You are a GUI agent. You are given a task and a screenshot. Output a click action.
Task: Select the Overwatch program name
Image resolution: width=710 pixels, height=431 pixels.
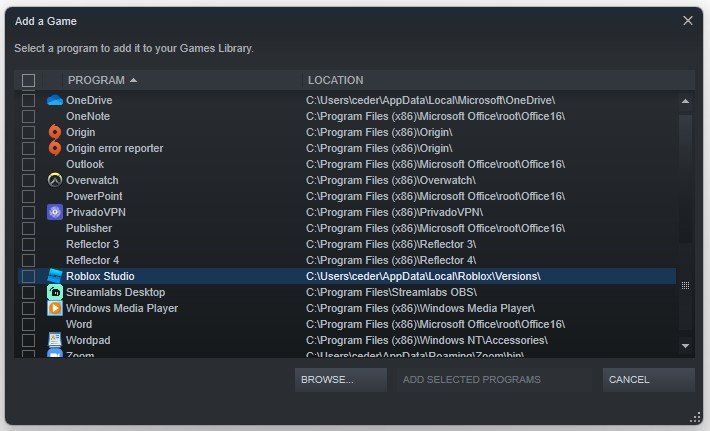tap(92, 180)
